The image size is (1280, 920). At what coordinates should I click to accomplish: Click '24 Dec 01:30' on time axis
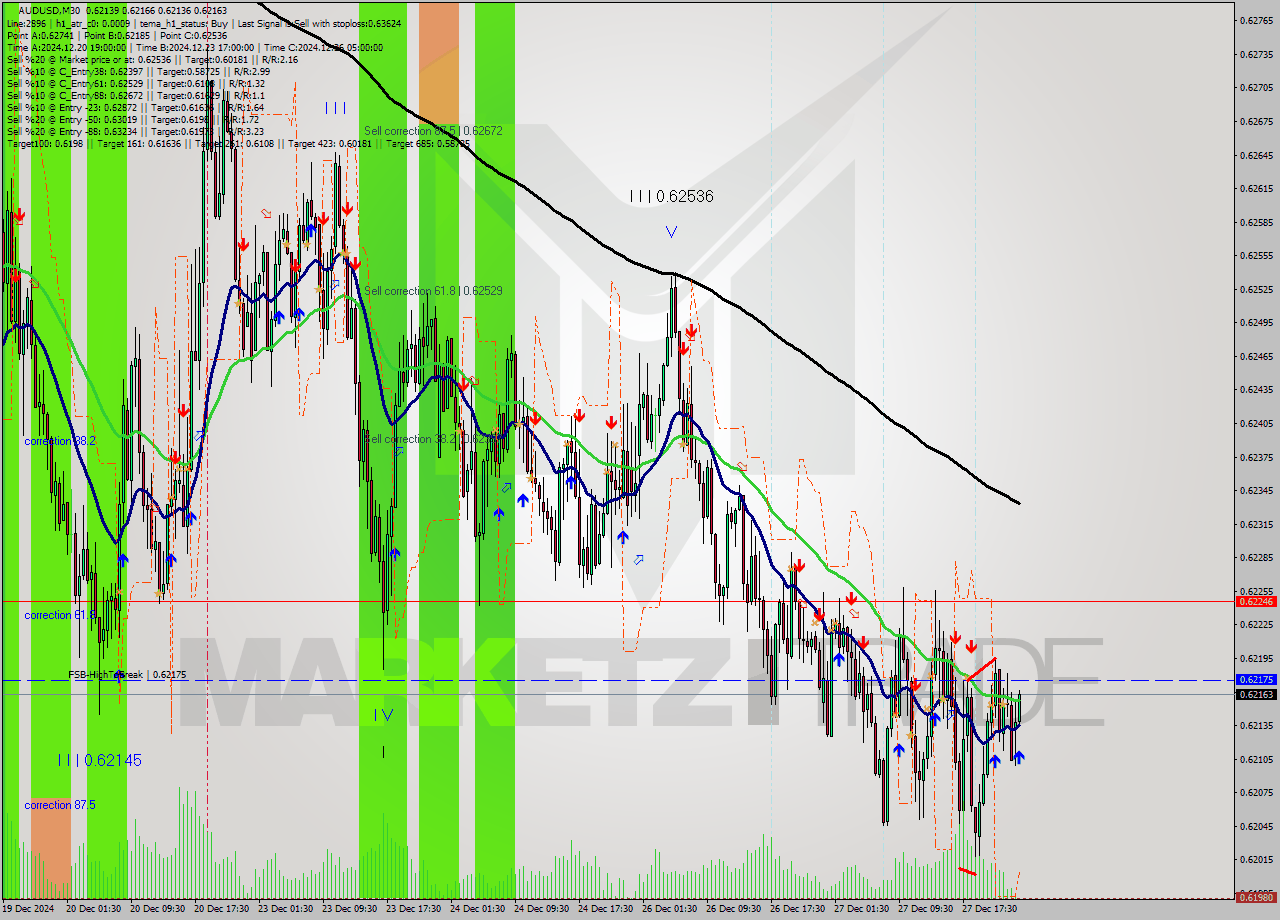(x=477, y=909)
